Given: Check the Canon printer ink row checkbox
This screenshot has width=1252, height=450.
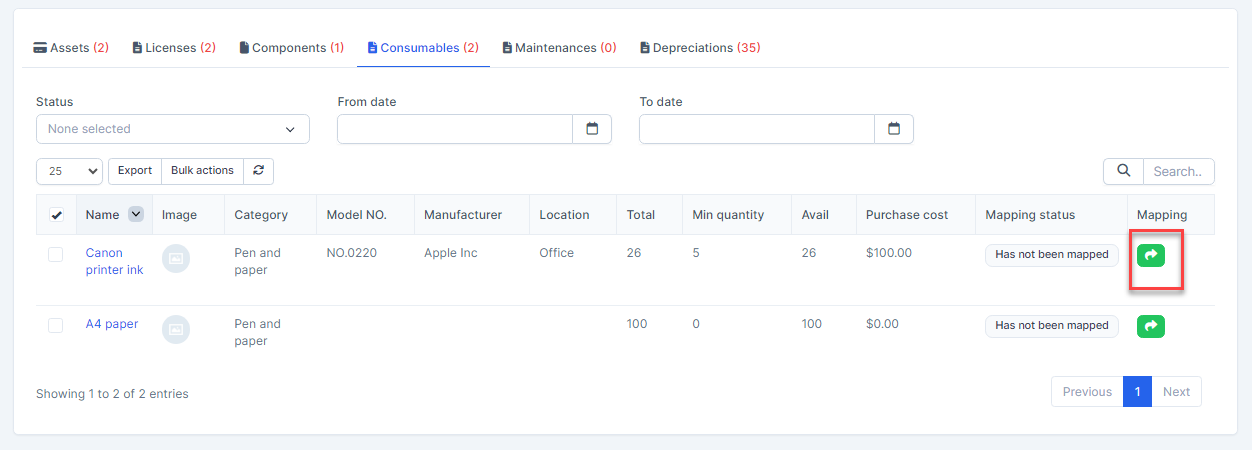Looking at the screenshot, I should pyautogui.click(x=56, y=255).
